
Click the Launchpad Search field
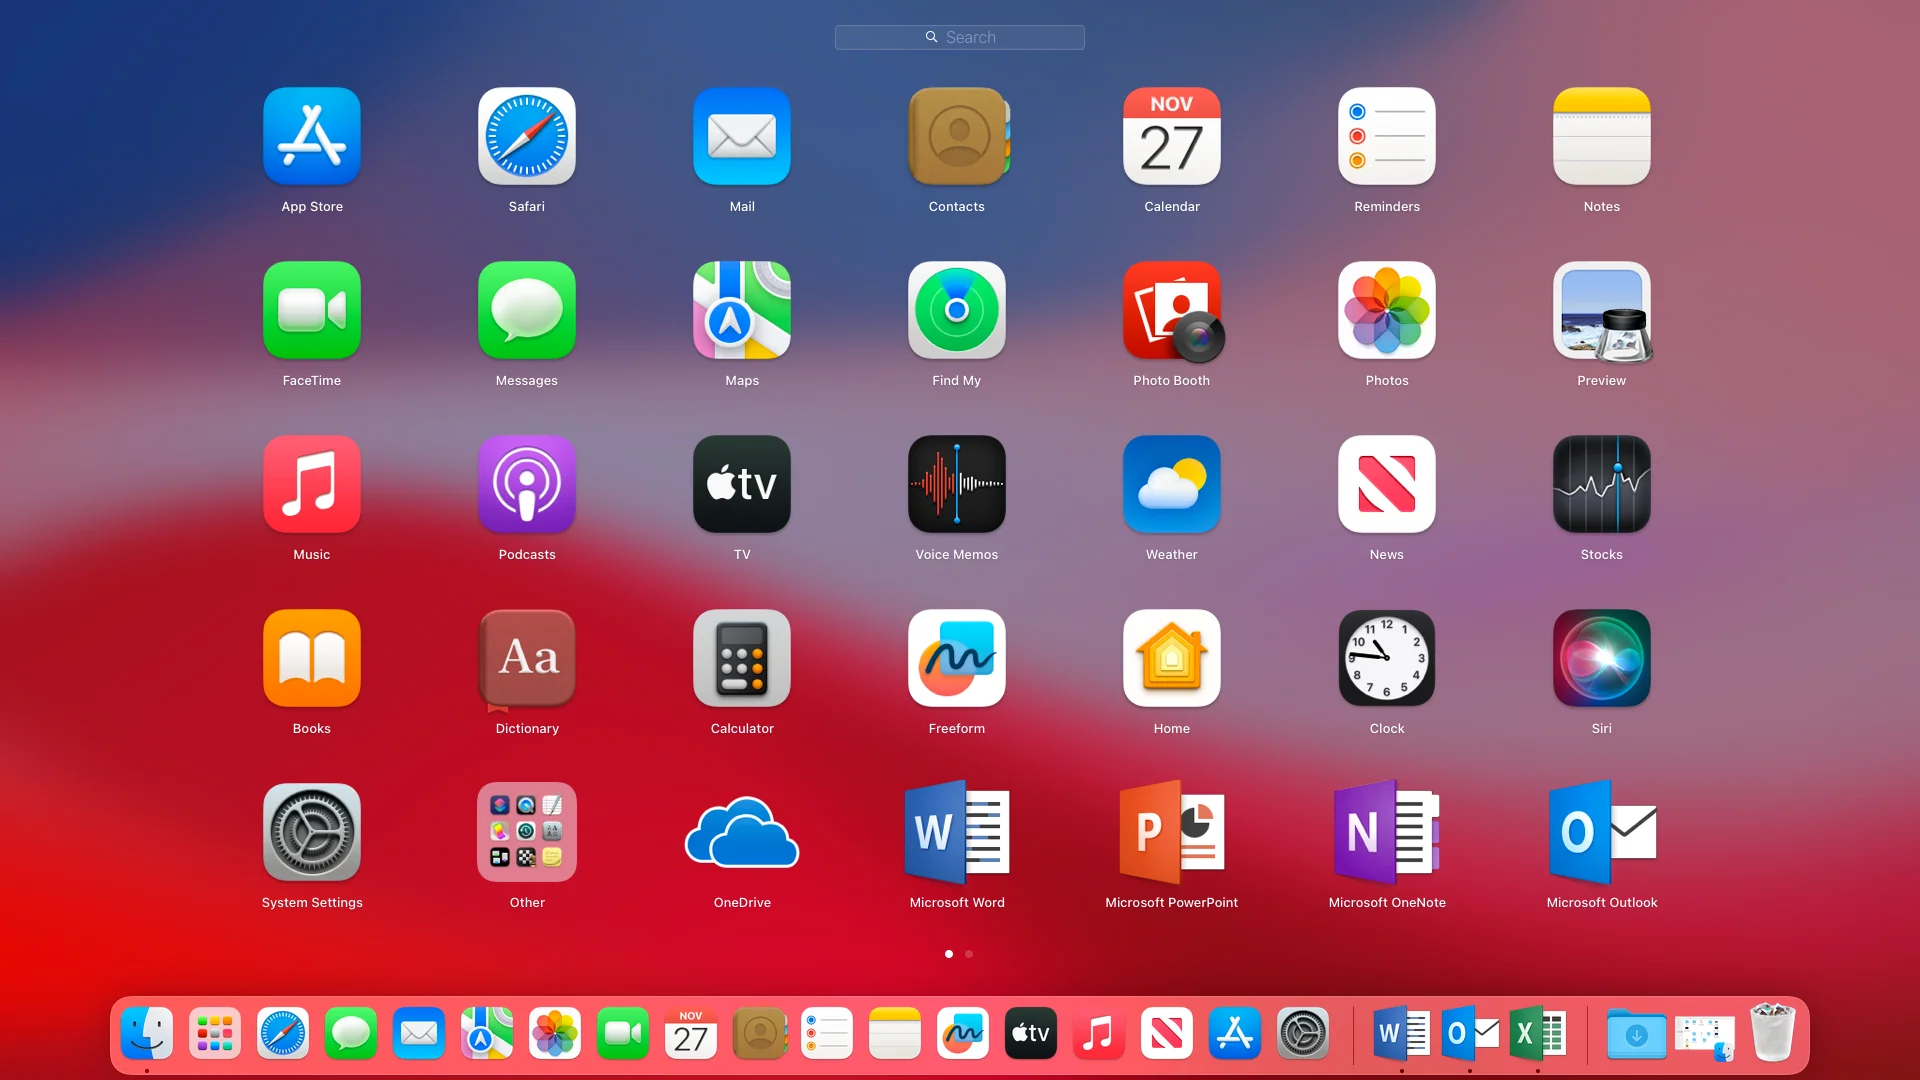[x=960, y=37]
